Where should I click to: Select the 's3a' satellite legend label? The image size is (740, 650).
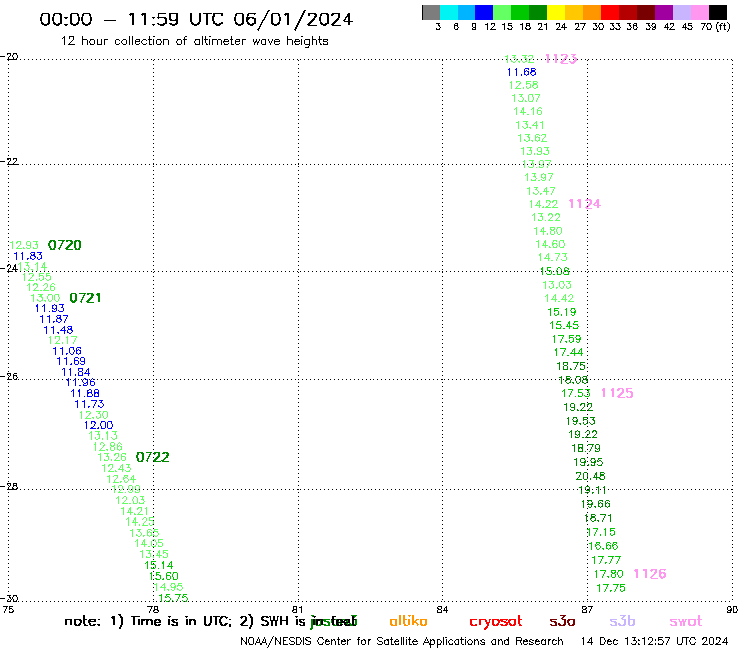coord(562,621)
